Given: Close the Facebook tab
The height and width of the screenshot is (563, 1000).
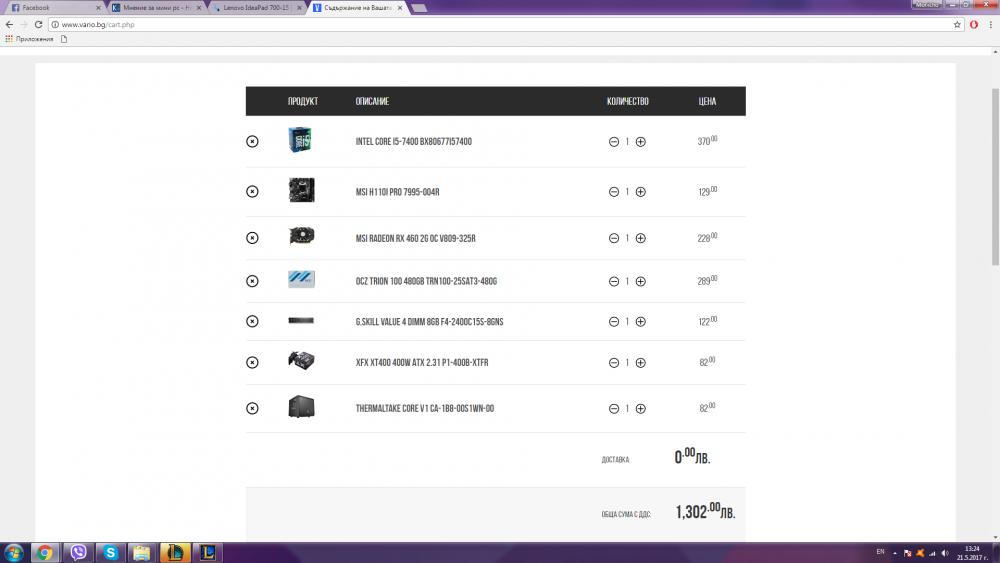Looking at the screenshot, I should click(98, 8).
